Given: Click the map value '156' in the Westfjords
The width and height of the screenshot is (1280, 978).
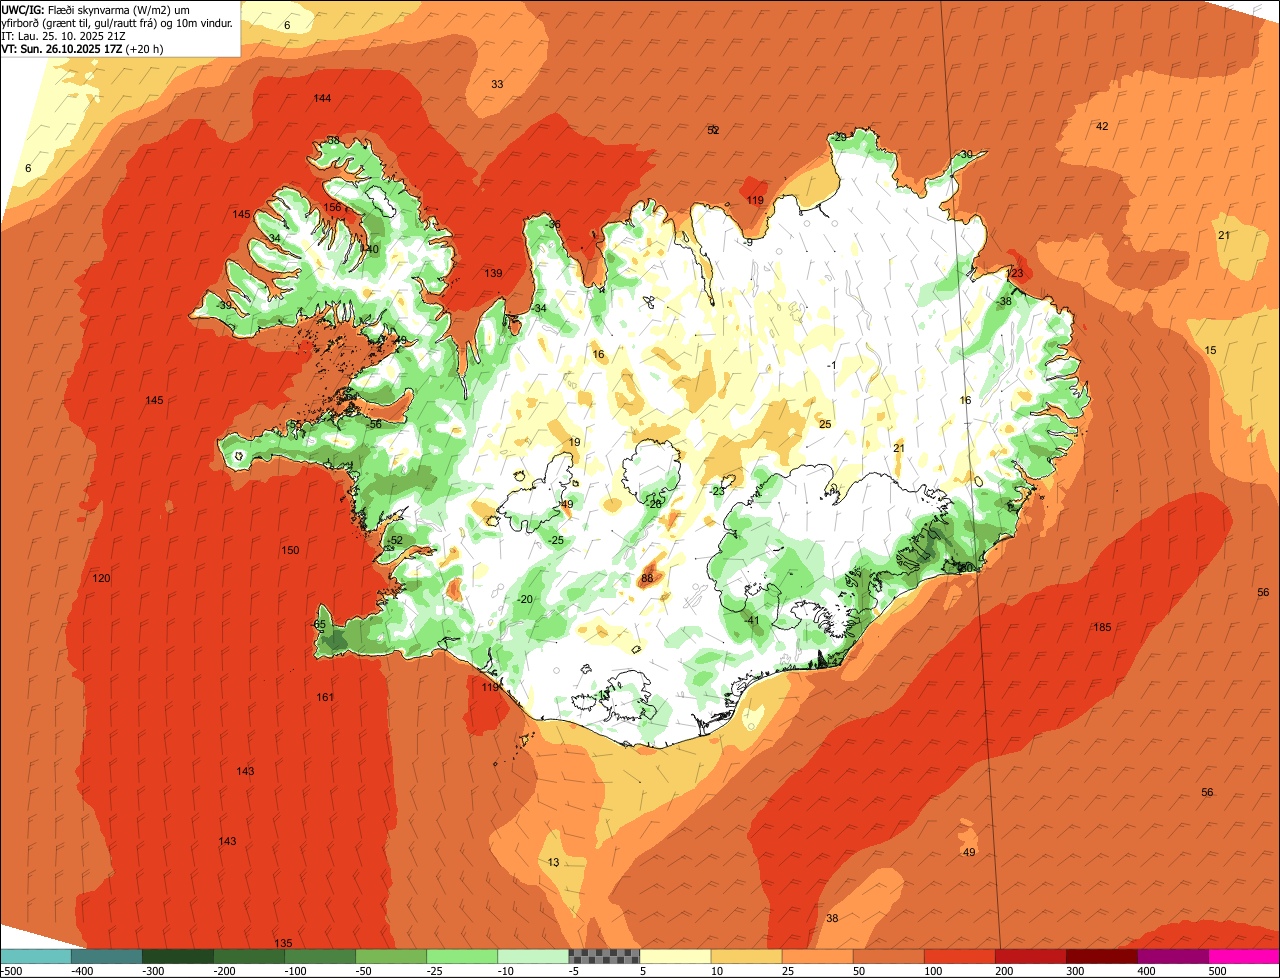Looking at the screenshot, I should [x=333, y=207].
